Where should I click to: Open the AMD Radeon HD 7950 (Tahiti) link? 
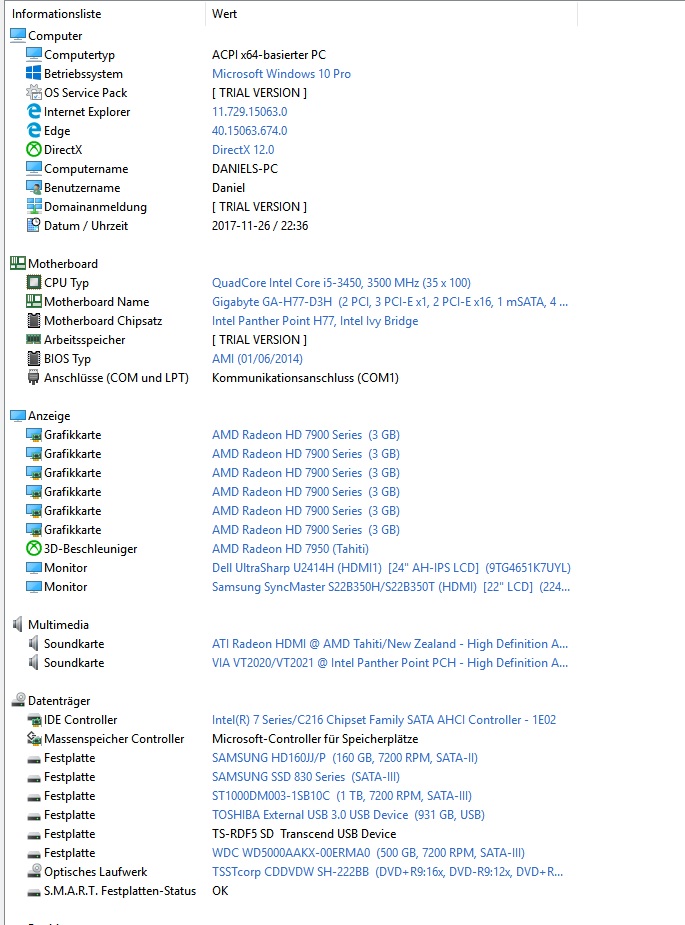coord(290,549)
